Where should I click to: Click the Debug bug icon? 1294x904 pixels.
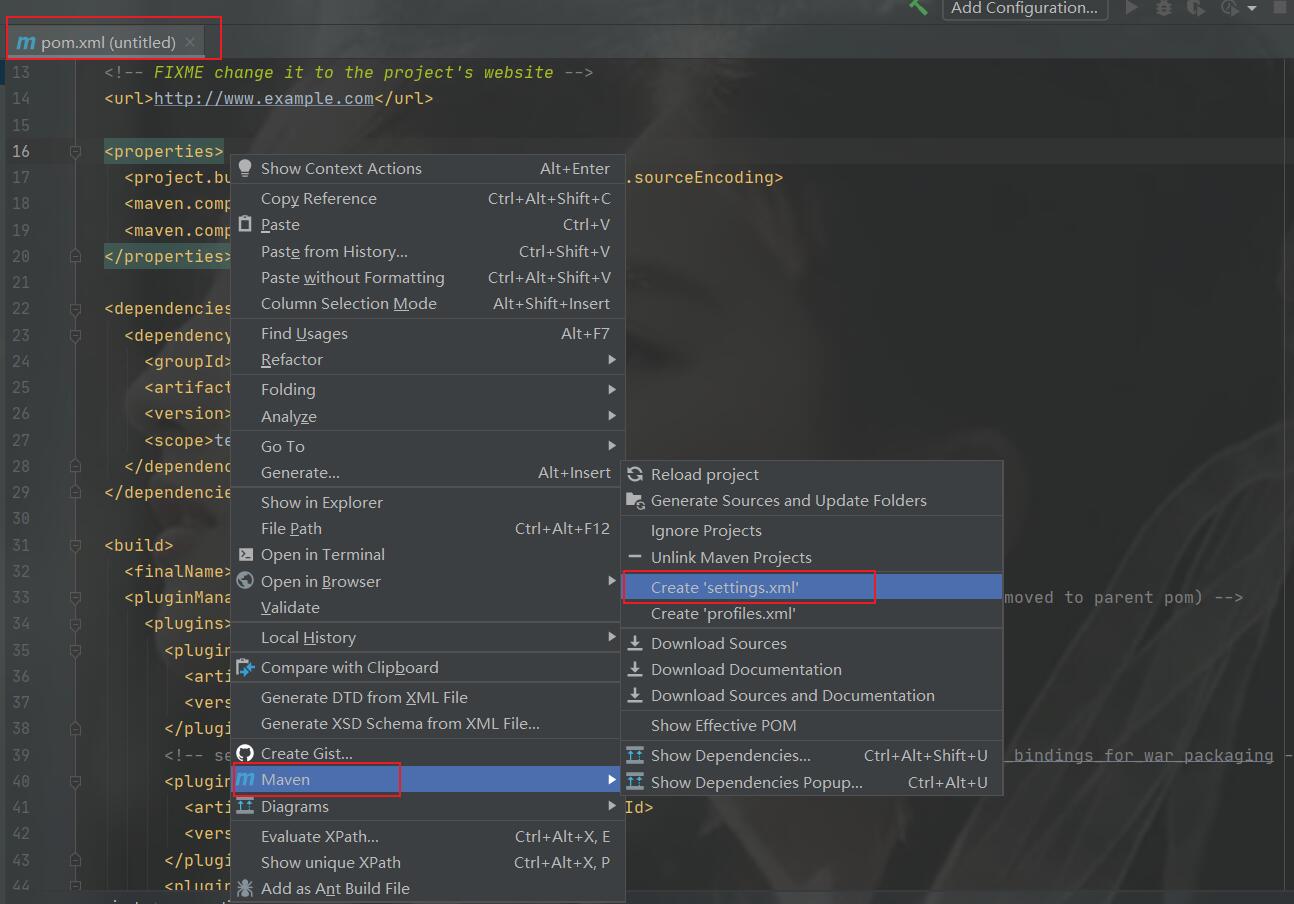[1165, 9]
